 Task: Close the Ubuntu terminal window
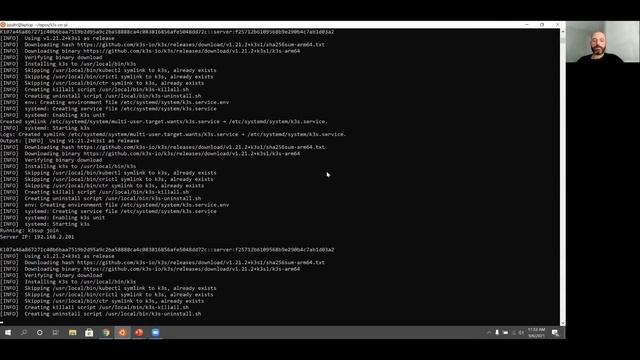(558, 25)
